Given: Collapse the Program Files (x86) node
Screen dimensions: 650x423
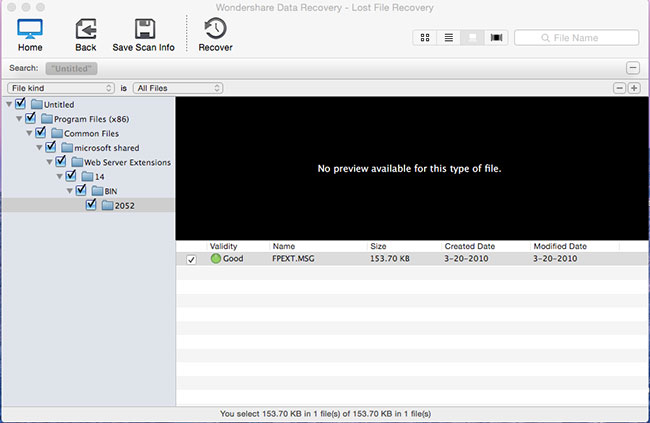Looking at the screenshot, I should coord(19,119).
